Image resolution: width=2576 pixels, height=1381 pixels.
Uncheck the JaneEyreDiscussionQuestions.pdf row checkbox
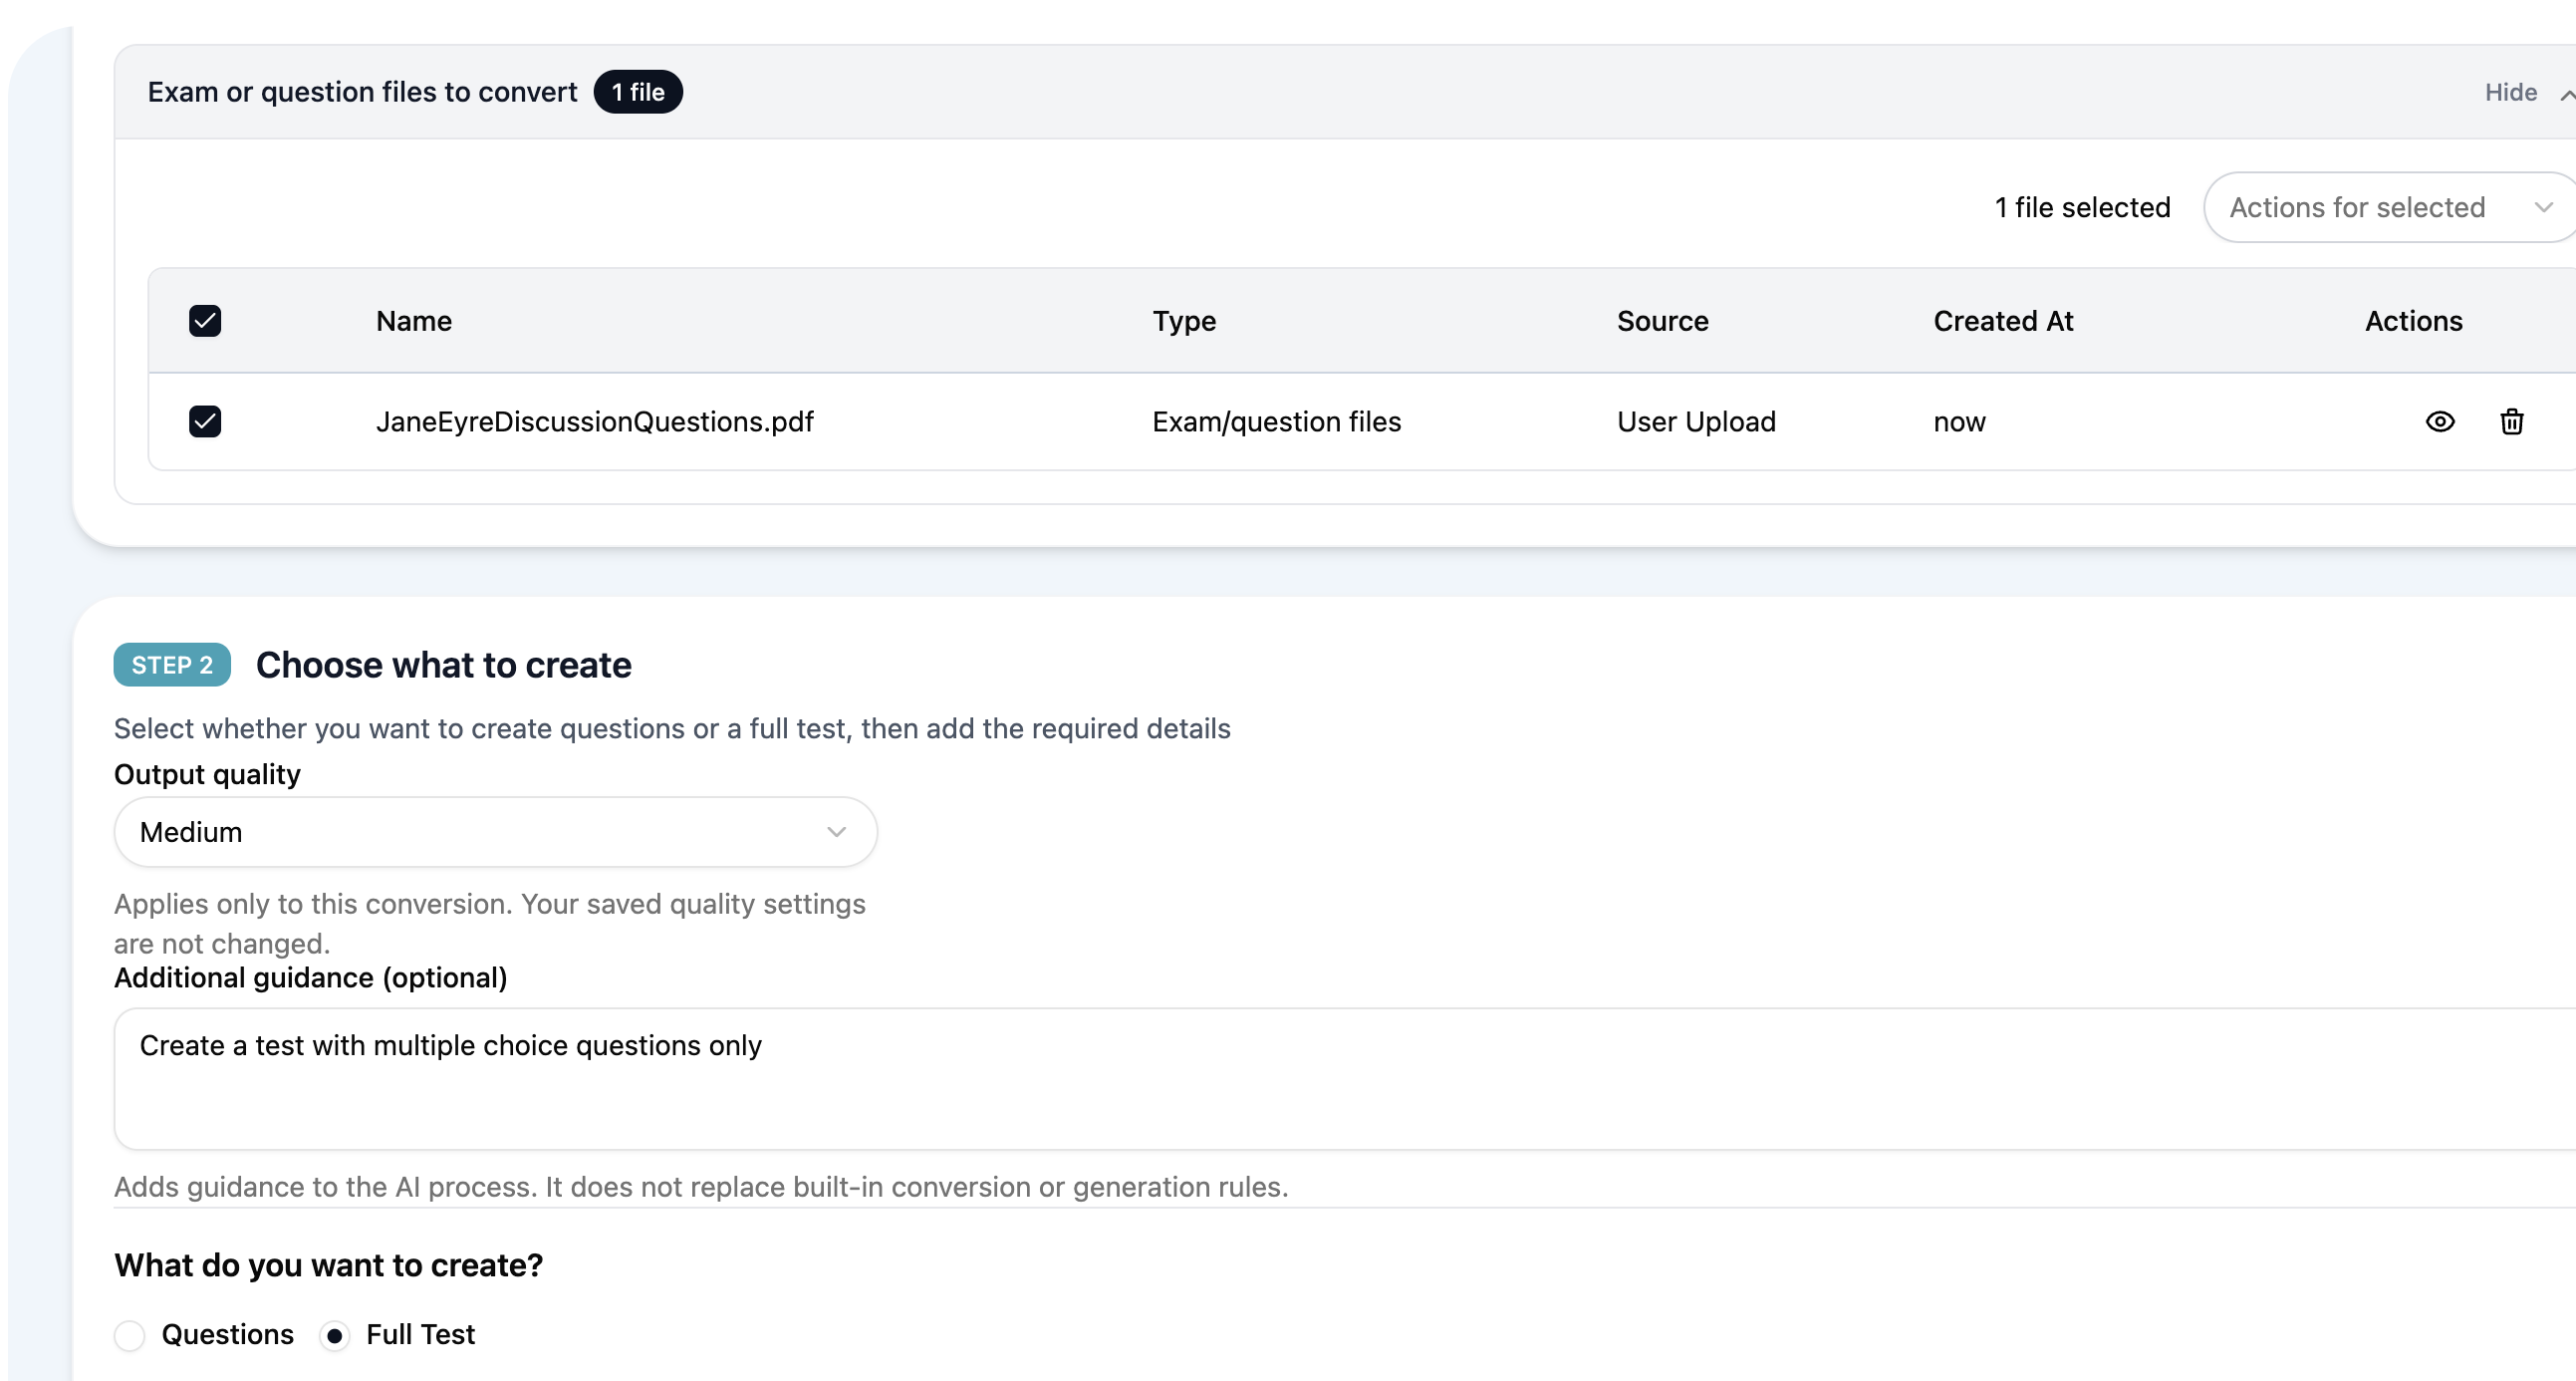click(x=205, y=422)
